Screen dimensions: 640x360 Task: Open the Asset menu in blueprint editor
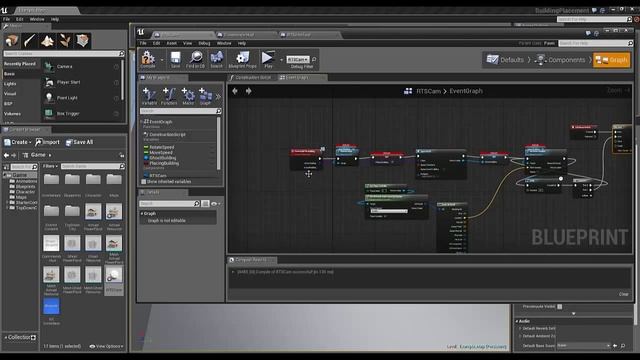[171, 43]
